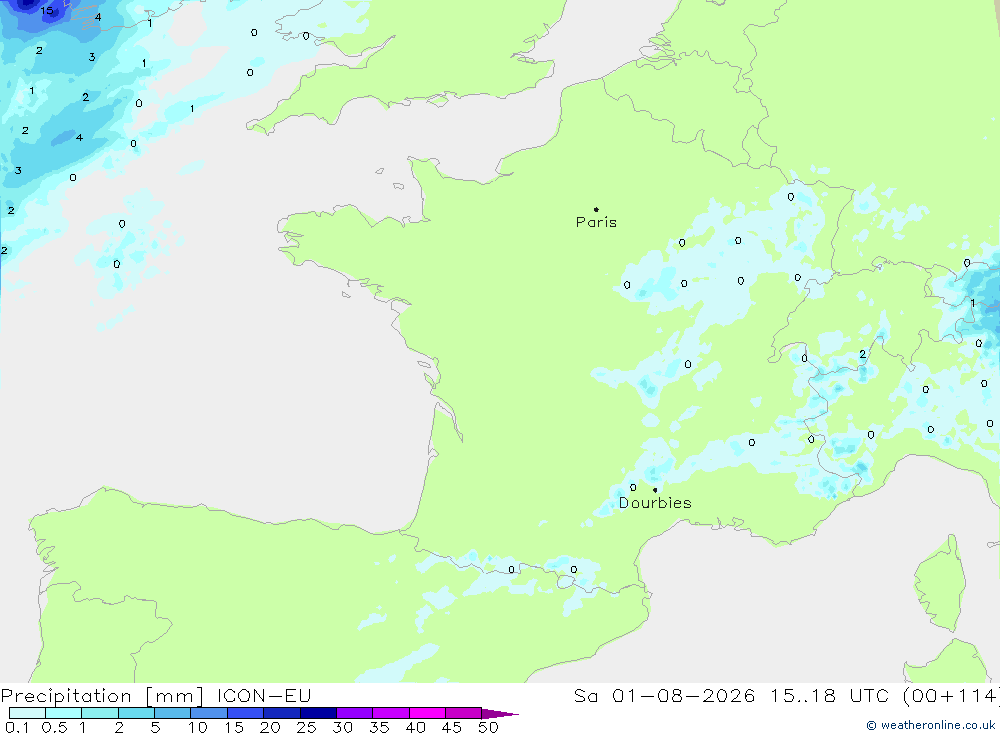Click the 'Precipitation [mm]' legend title
This screenshot has width=1000, height=733.
[102, 695]
